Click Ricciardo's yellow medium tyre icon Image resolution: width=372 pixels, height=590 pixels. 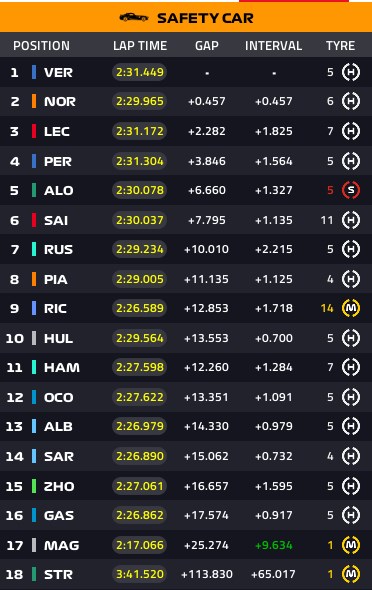pos(351,308)
